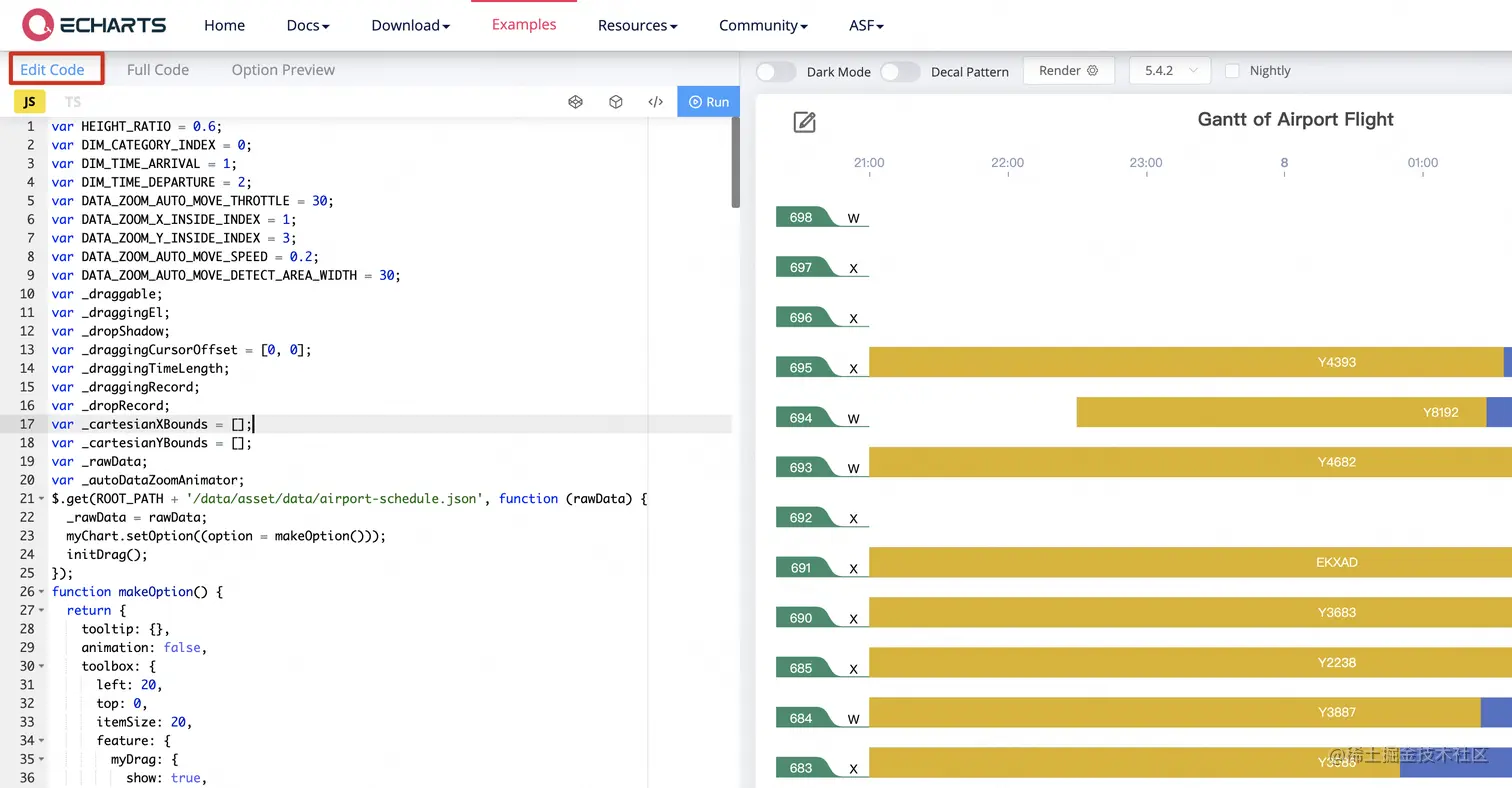Screen dimensions: 1512x788
Task: Open the 5.4.2 version dropdown
Action: (x=1170, y=71)
